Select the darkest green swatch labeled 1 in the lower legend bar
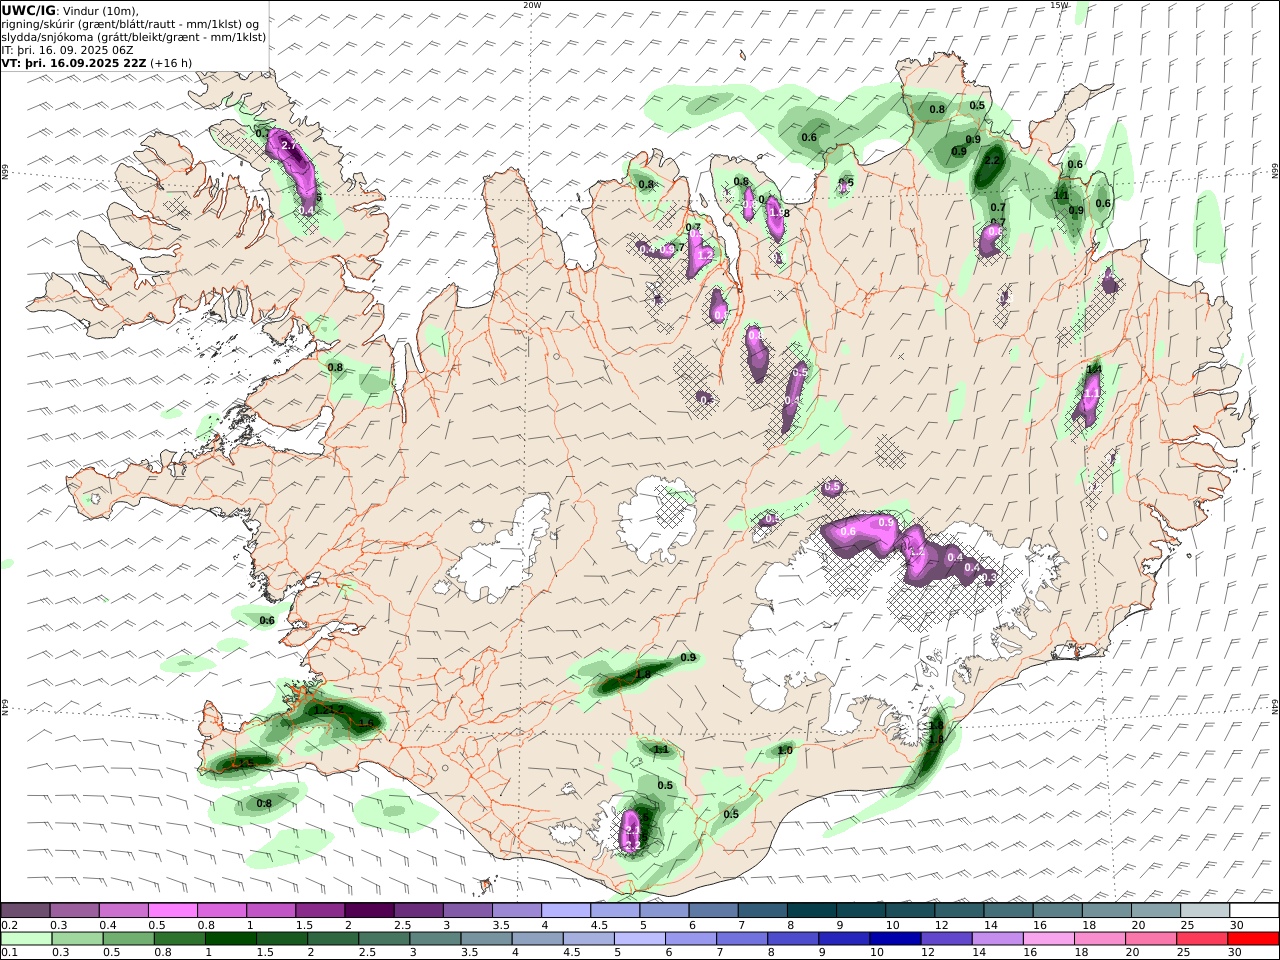This screenshot has width=1280, height=960. tap(231, 939)
